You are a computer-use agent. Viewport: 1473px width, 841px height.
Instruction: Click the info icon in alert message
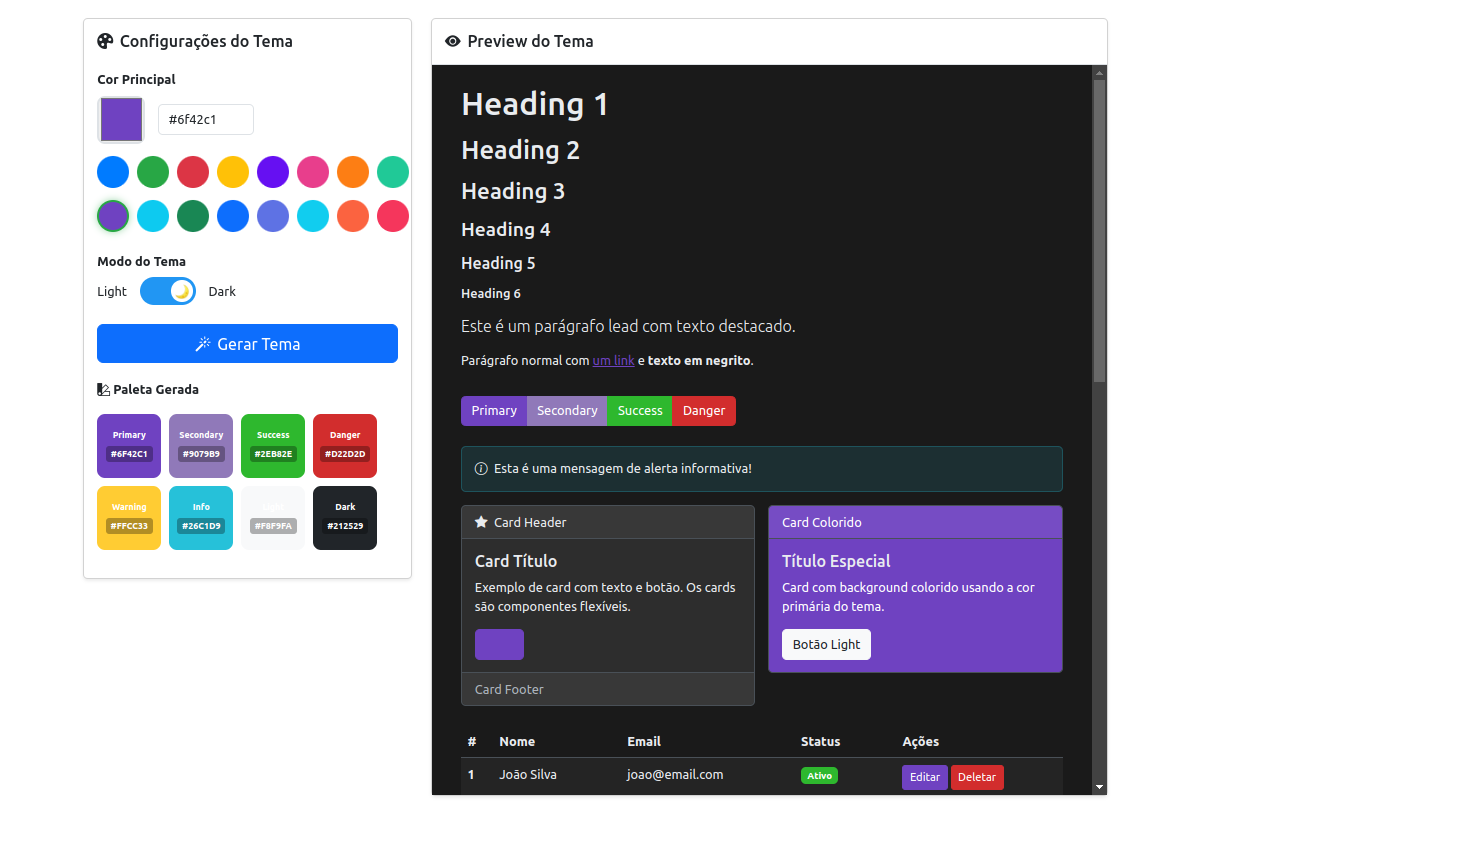(x=481, y=469)
